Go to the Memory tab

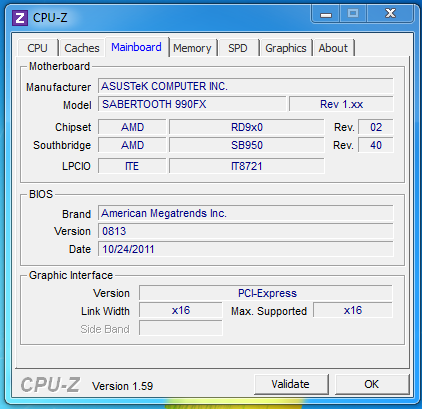coord(192,48)
